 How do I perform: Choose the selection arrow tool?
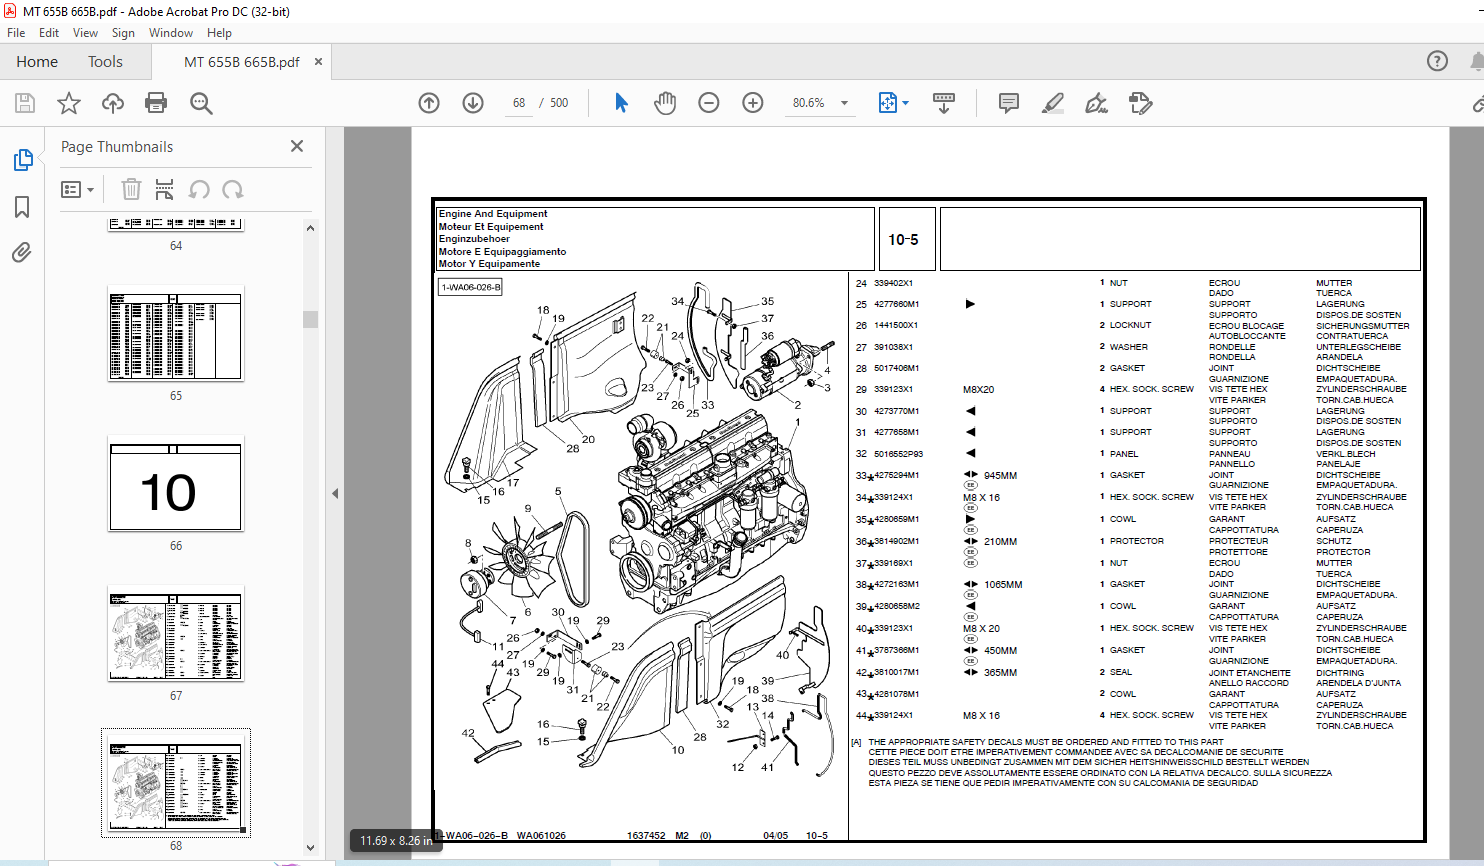(x=621, y=103)
